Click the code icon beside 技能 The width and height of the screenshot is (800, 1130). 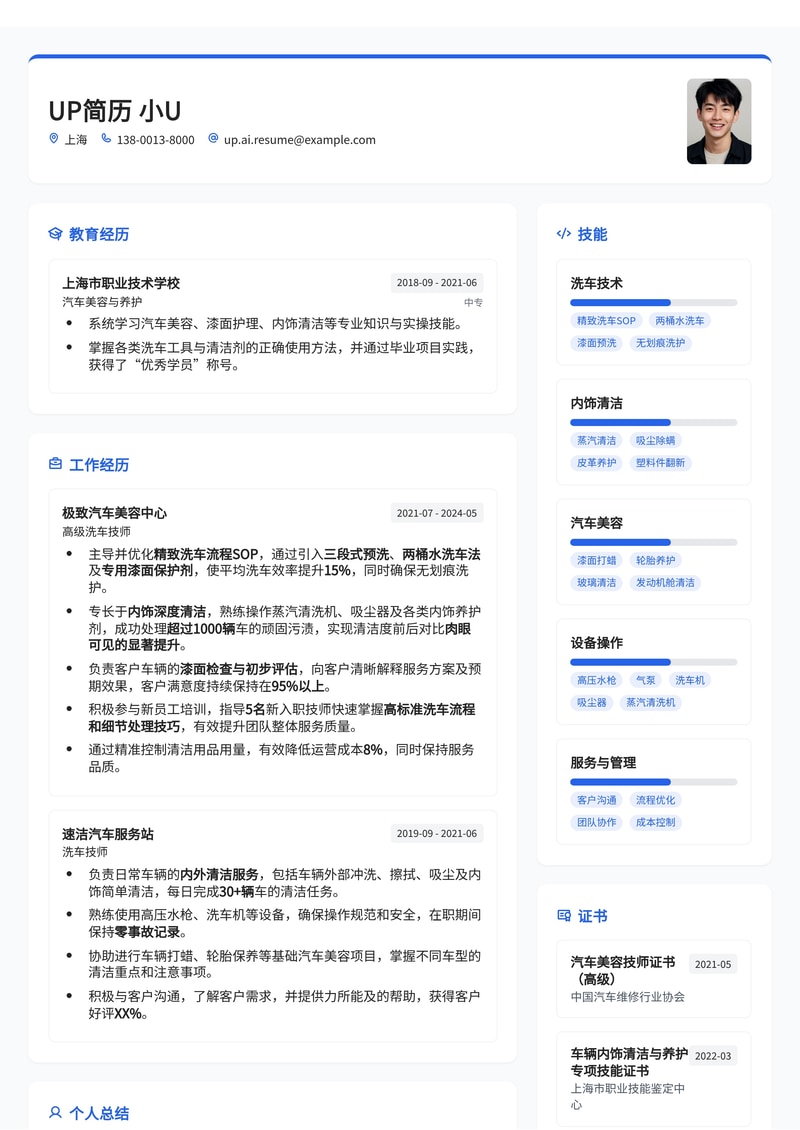pyautogui.click(x=563, y=234)
